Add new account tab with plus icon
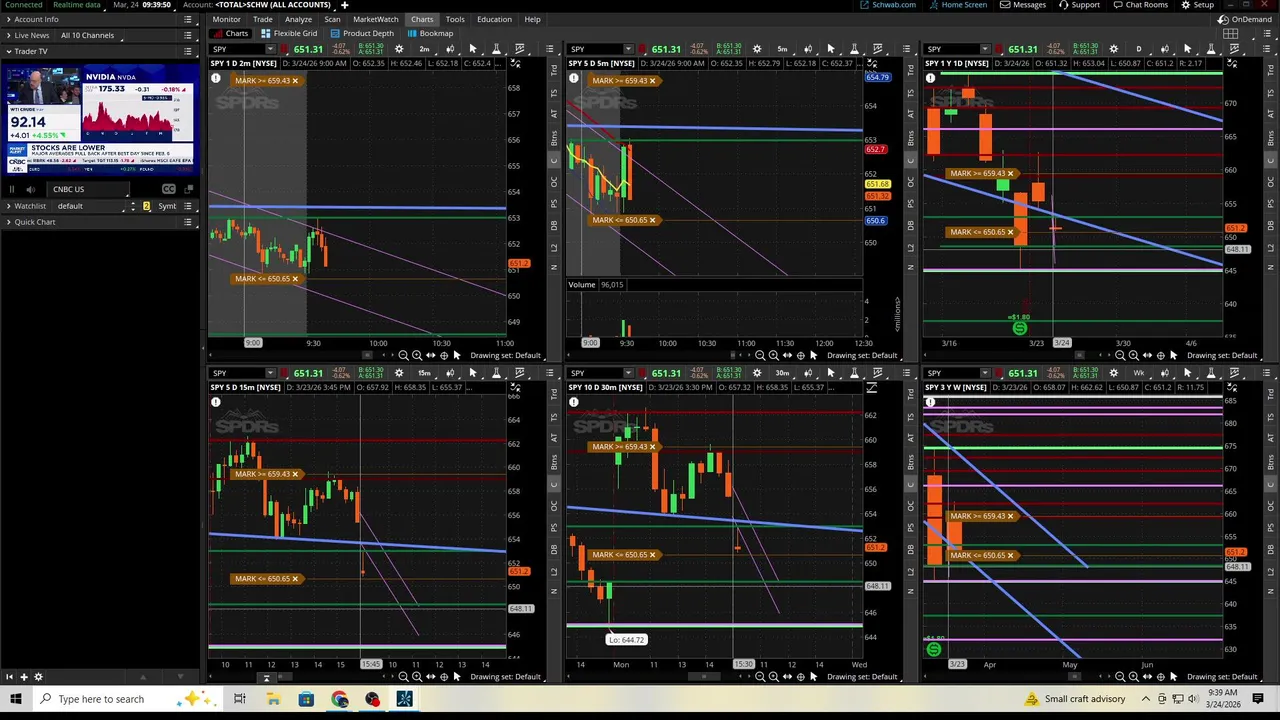This screenshot has width=1280, height=720. (x=344, y=5)
